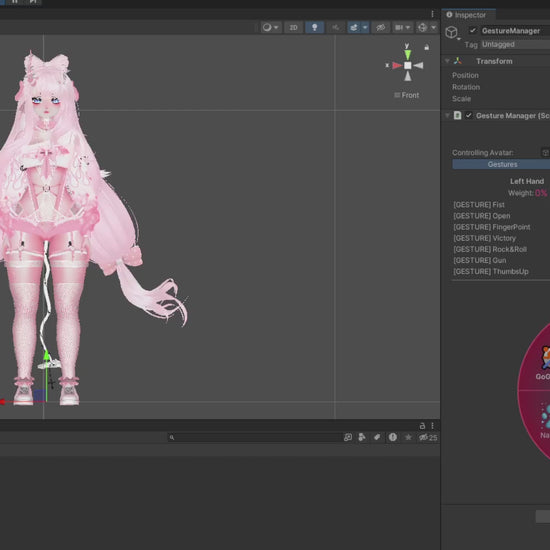Toggle scene effects (skybox/fx) button
This screenshot has width=550, height=550.
354,27
